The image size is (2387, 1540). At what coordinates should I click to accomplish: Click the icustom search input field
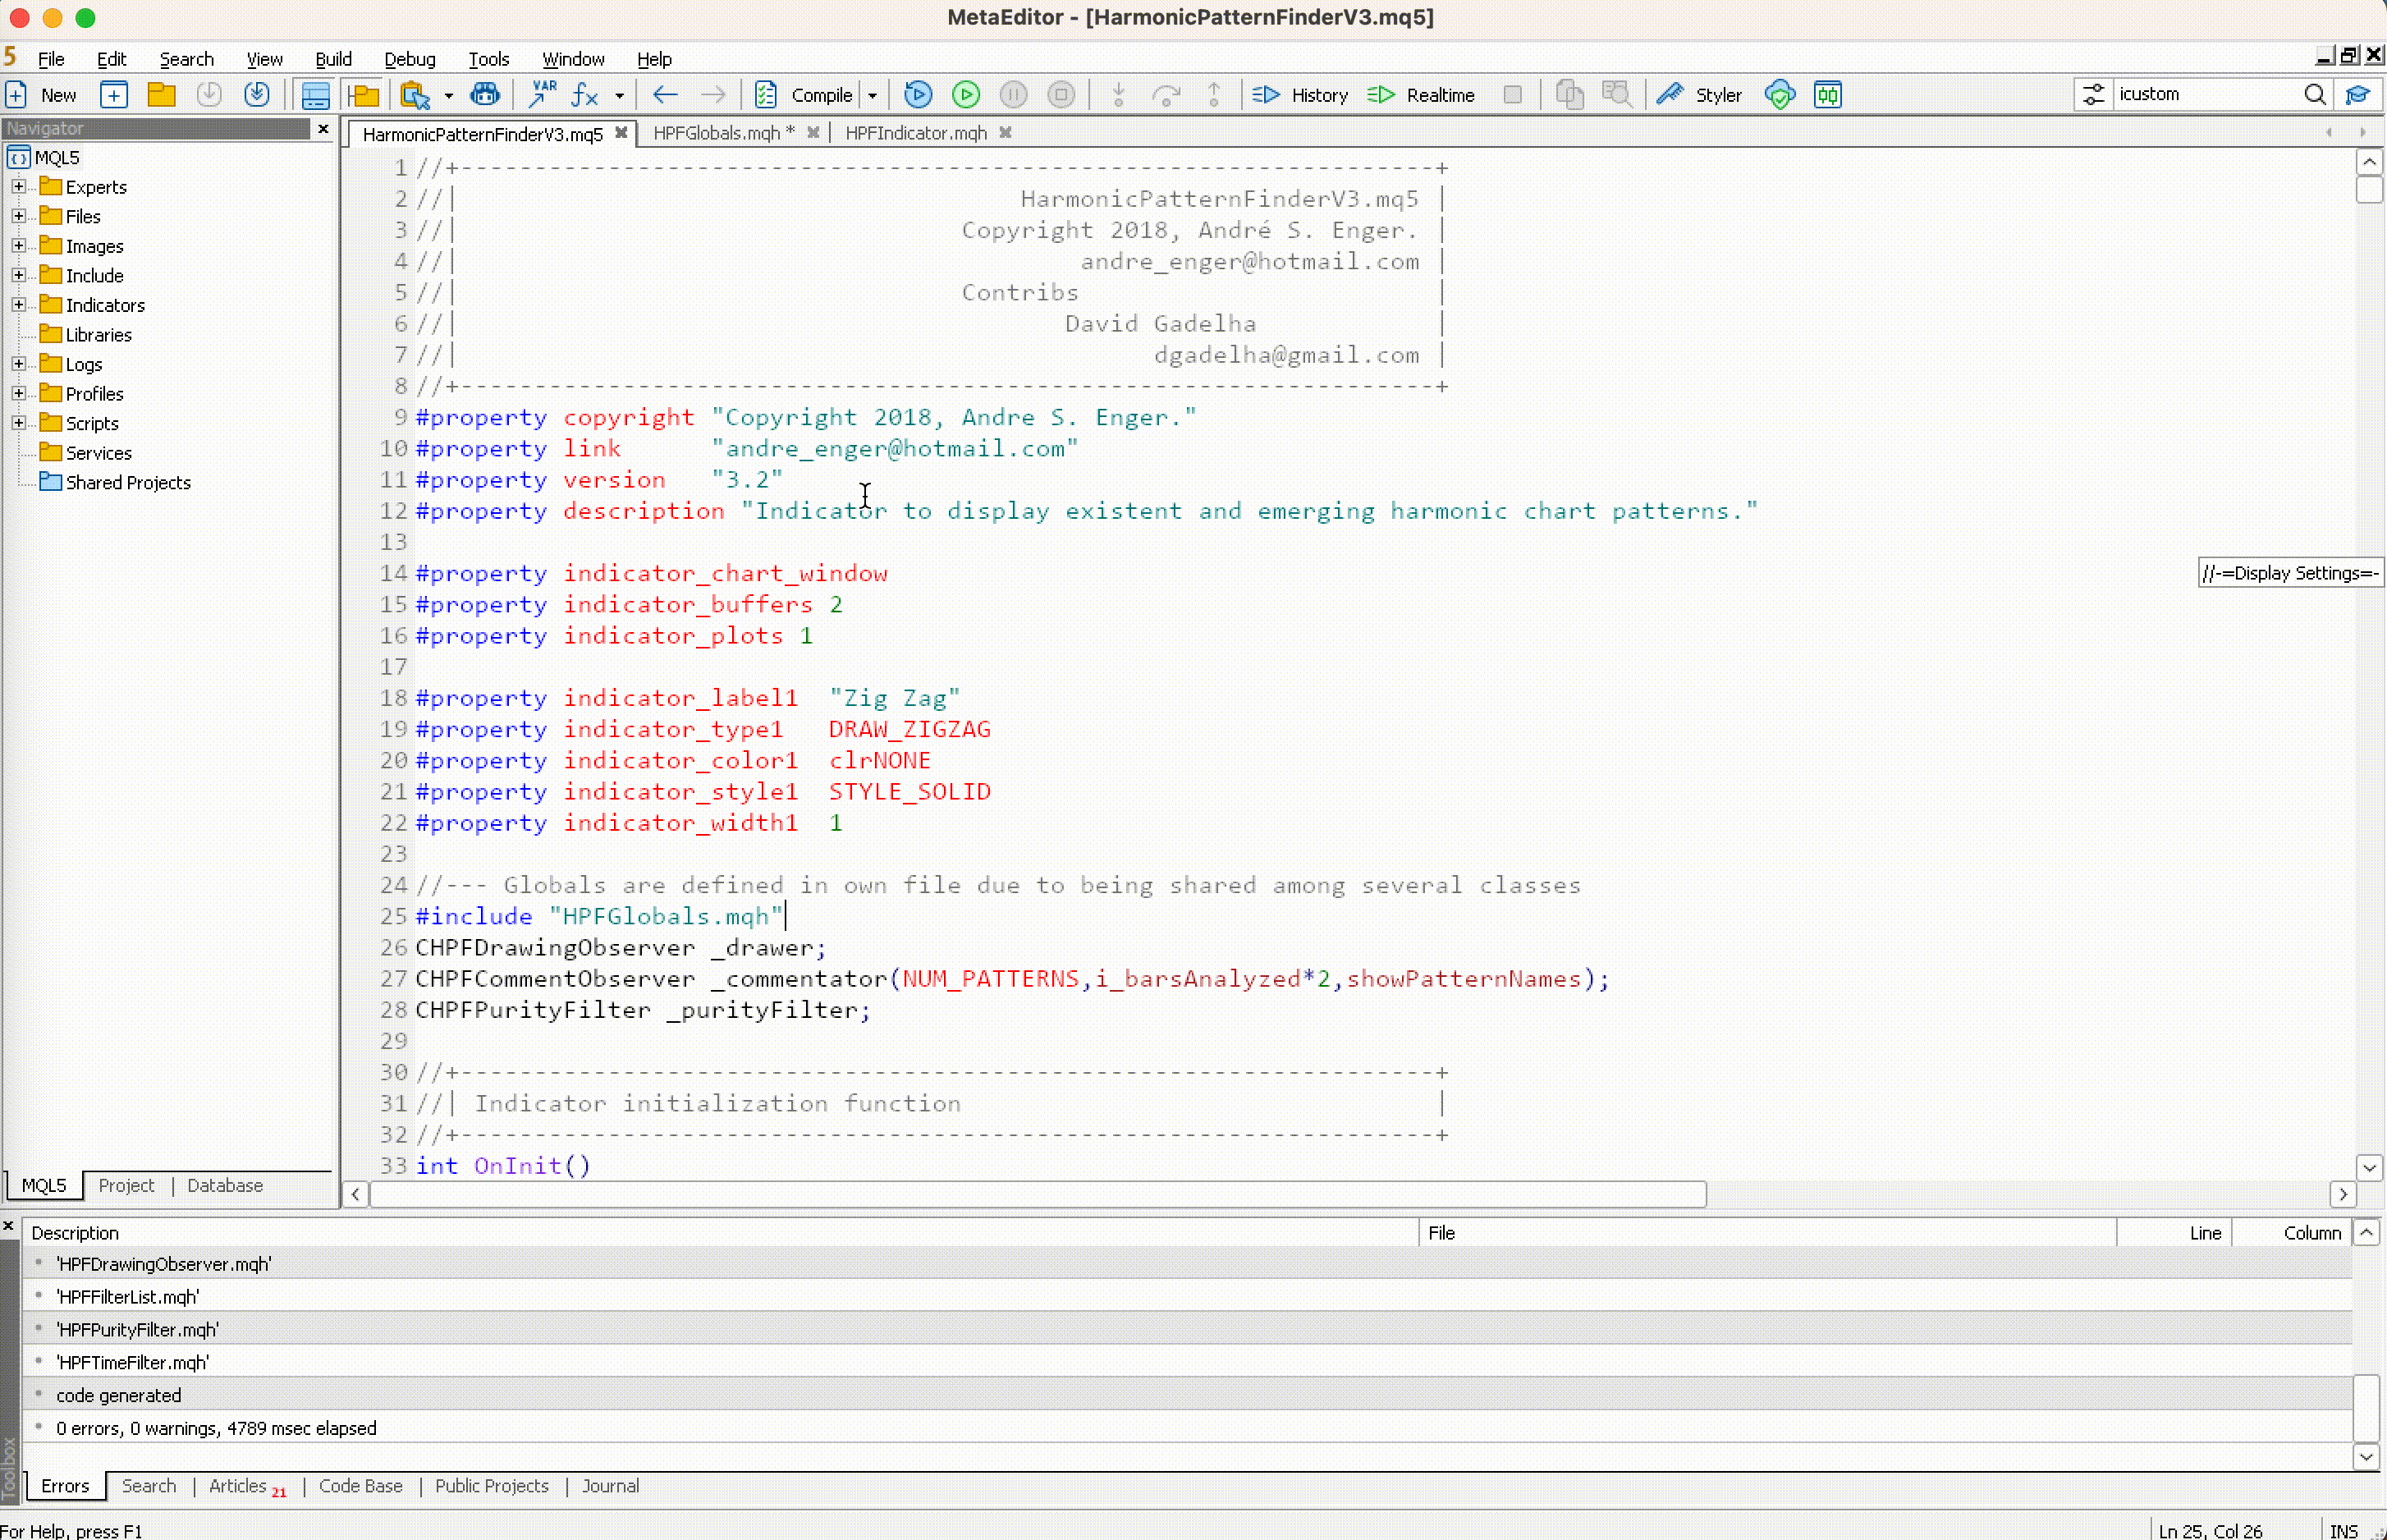pos(2205,94)
